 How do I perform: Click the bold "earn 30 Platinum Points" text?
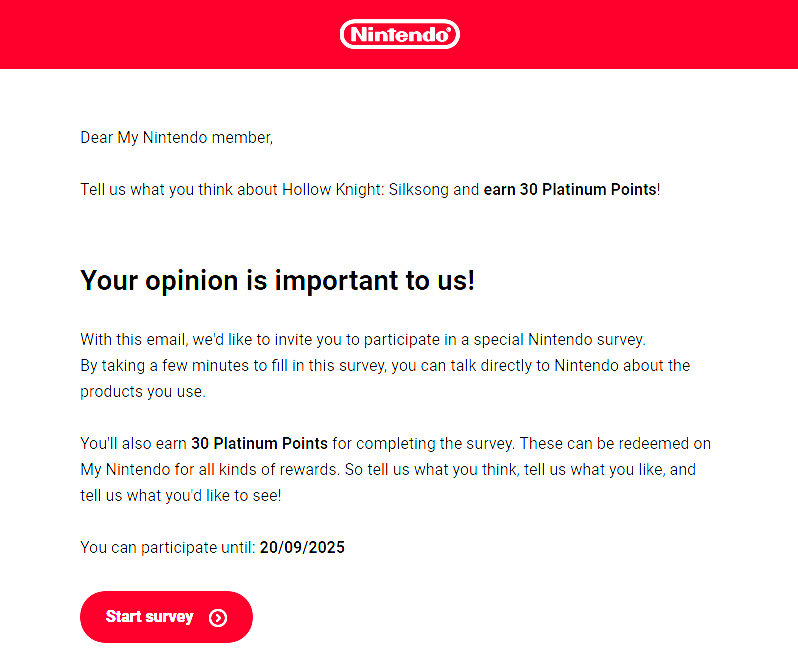pyautogui.click(x=569, y=190)
